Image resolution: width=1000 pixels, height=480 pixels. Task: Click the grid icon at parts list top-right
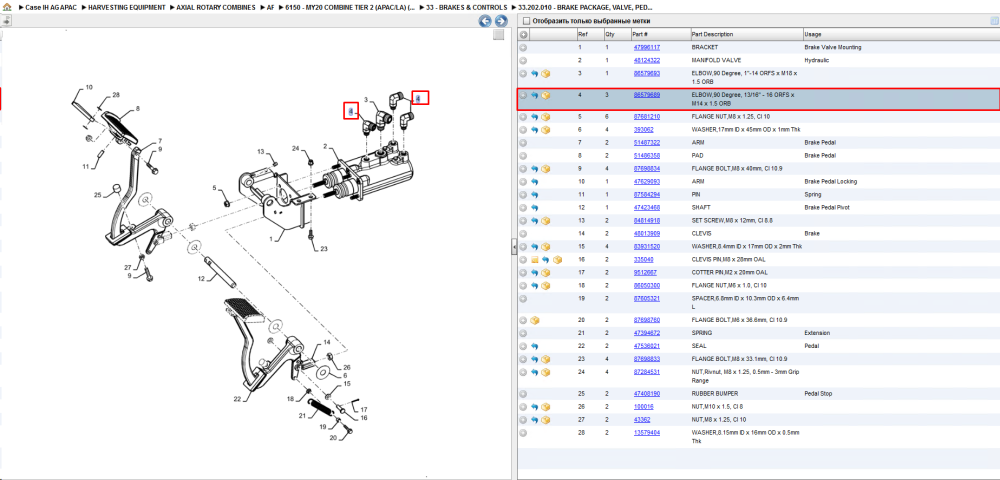(994, 21)
